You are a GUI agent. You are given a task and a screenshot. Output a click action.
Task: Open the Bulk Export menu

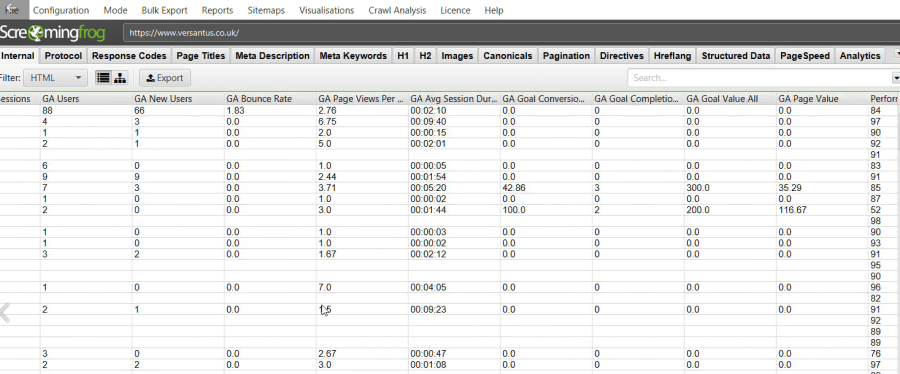coord(165,10)
